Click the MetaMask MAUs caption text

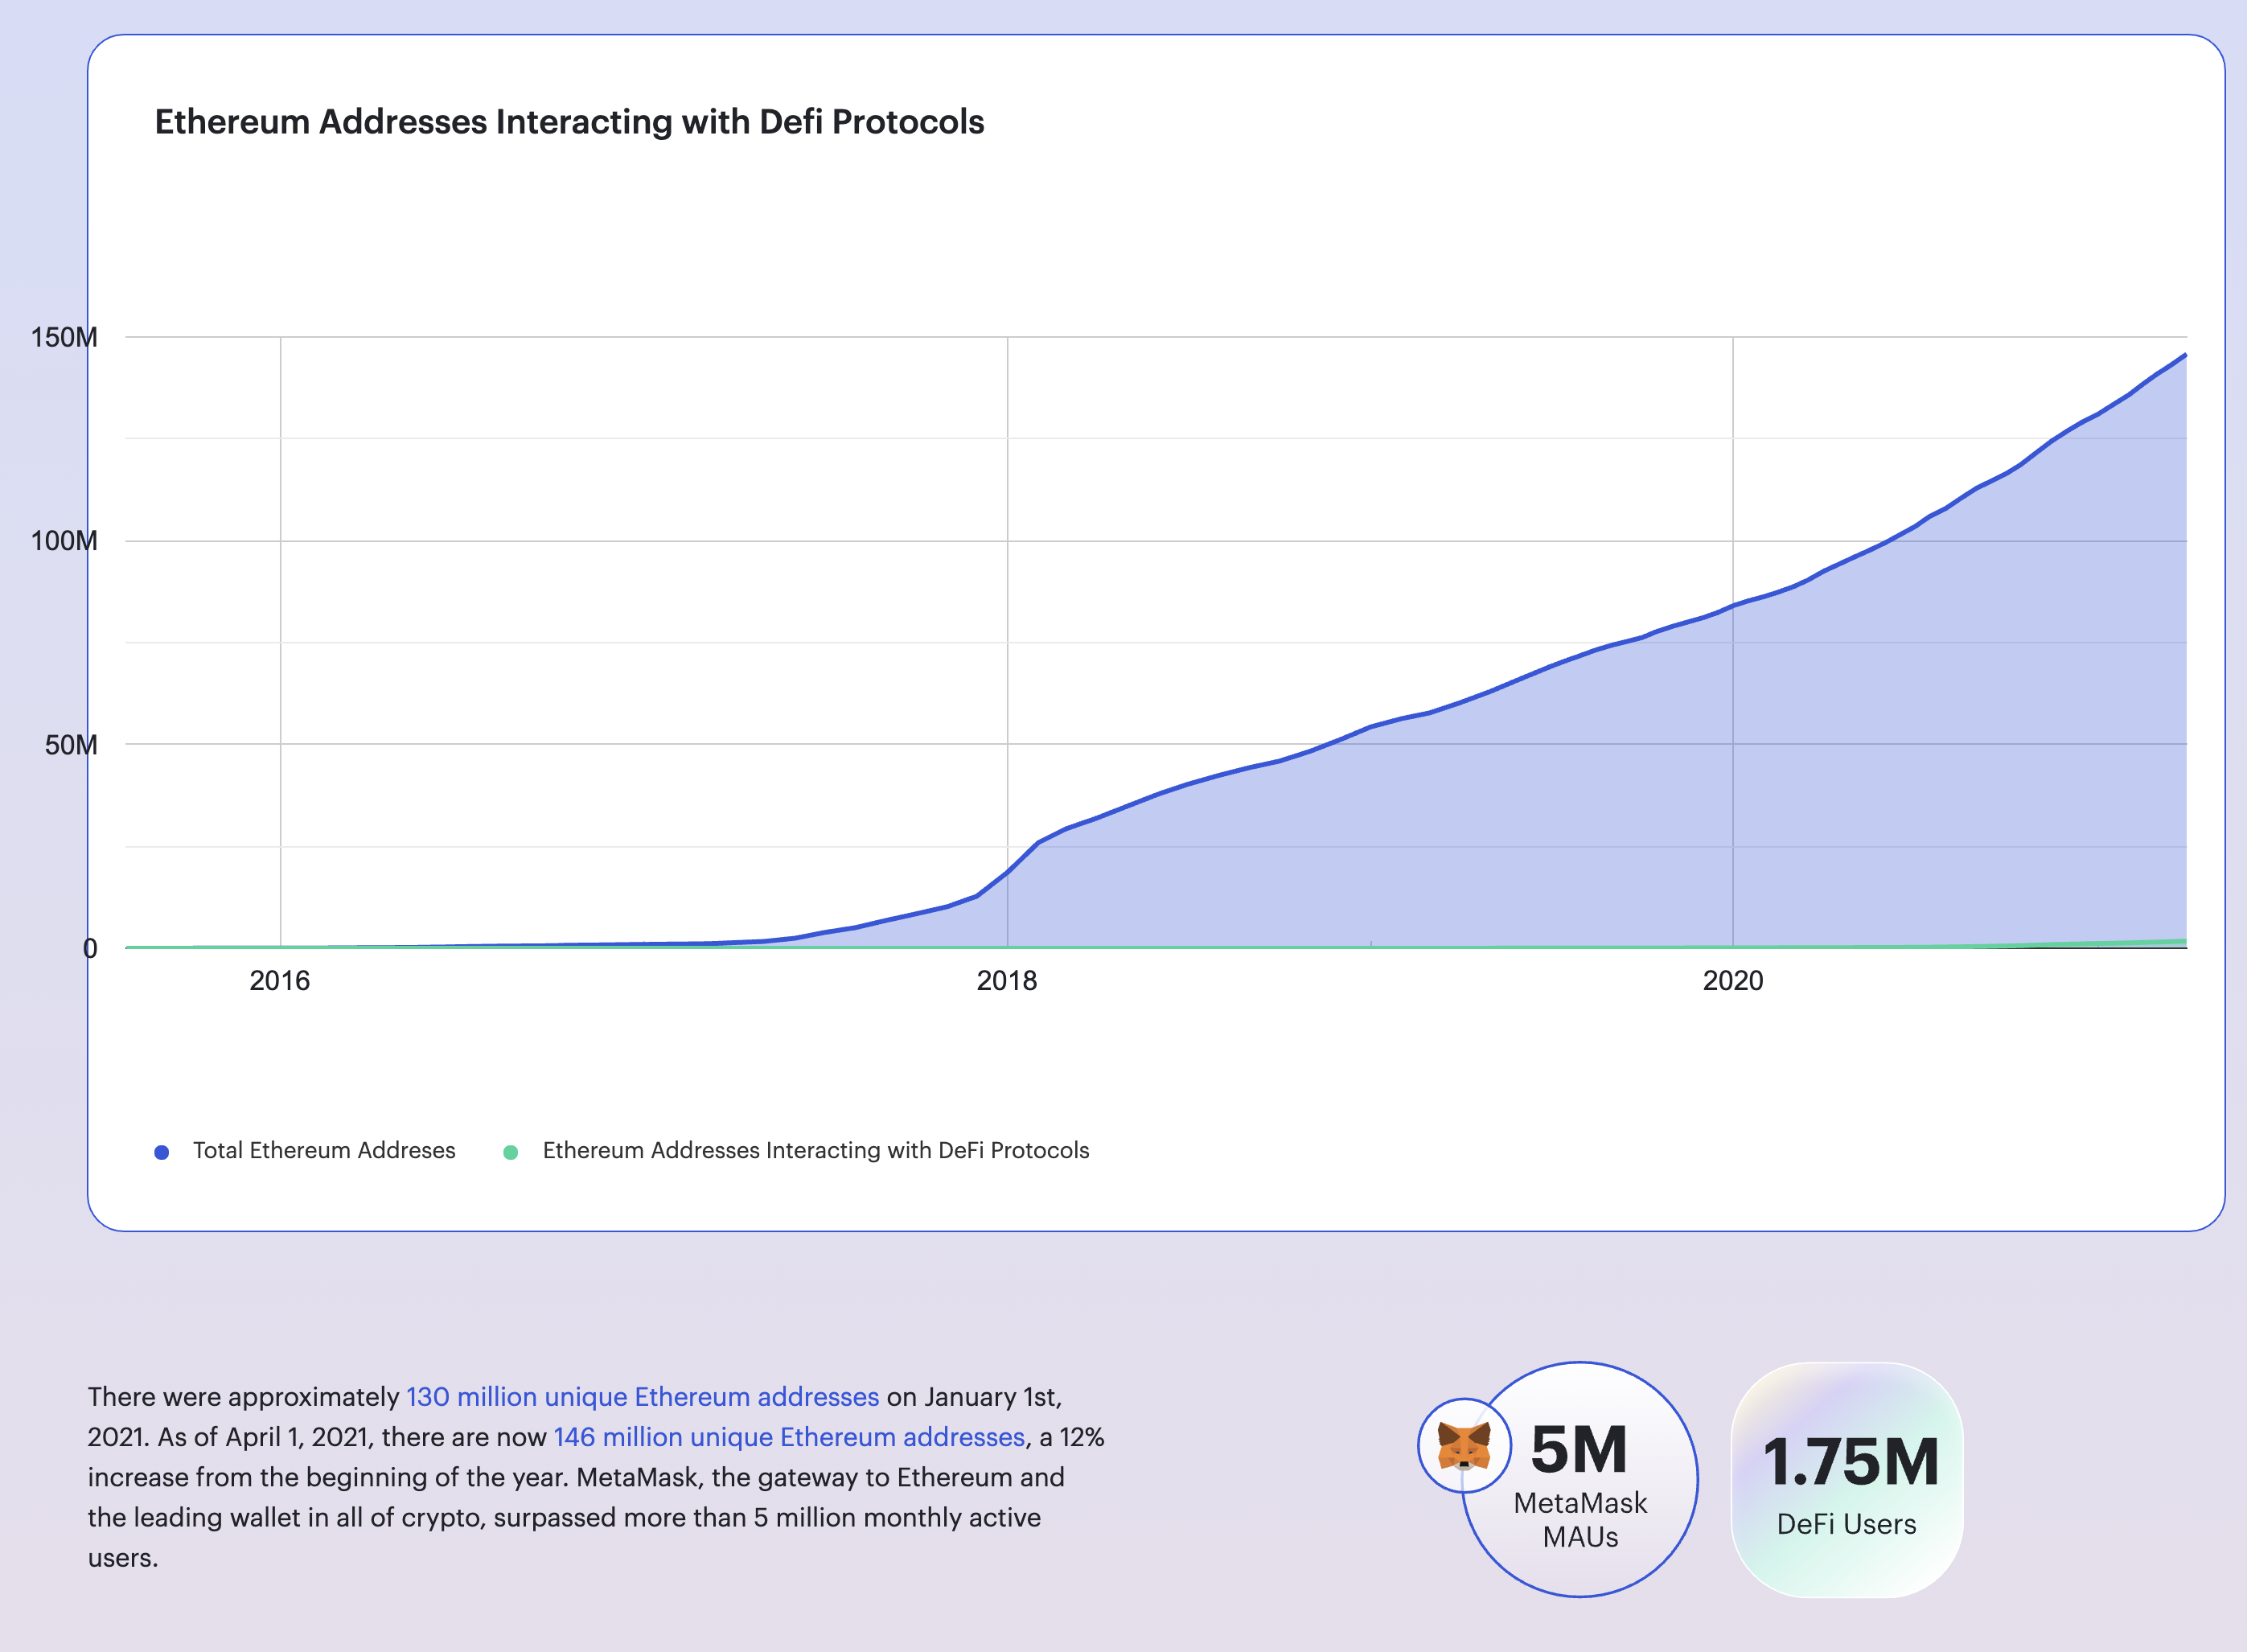click(x=1580, y=1519)
